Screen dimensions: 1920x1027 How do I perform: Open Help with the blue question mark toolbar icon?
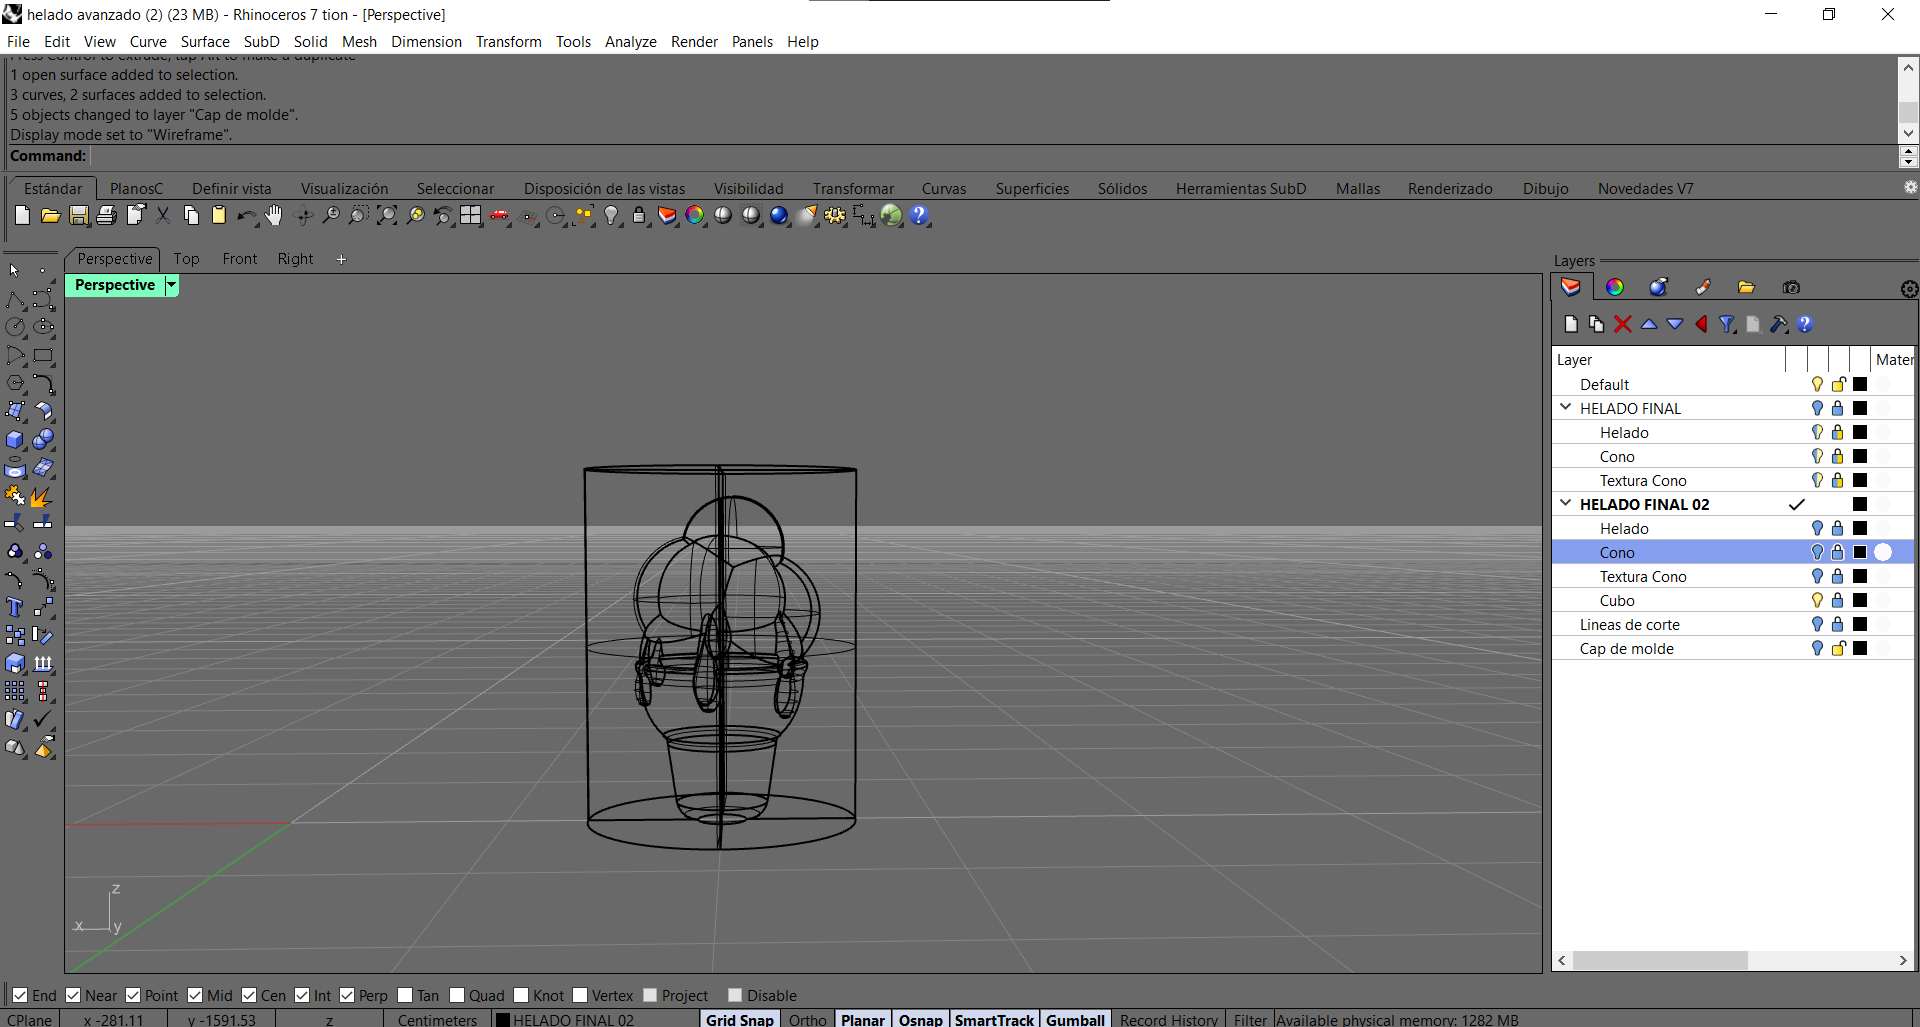(x=920, y=215)
